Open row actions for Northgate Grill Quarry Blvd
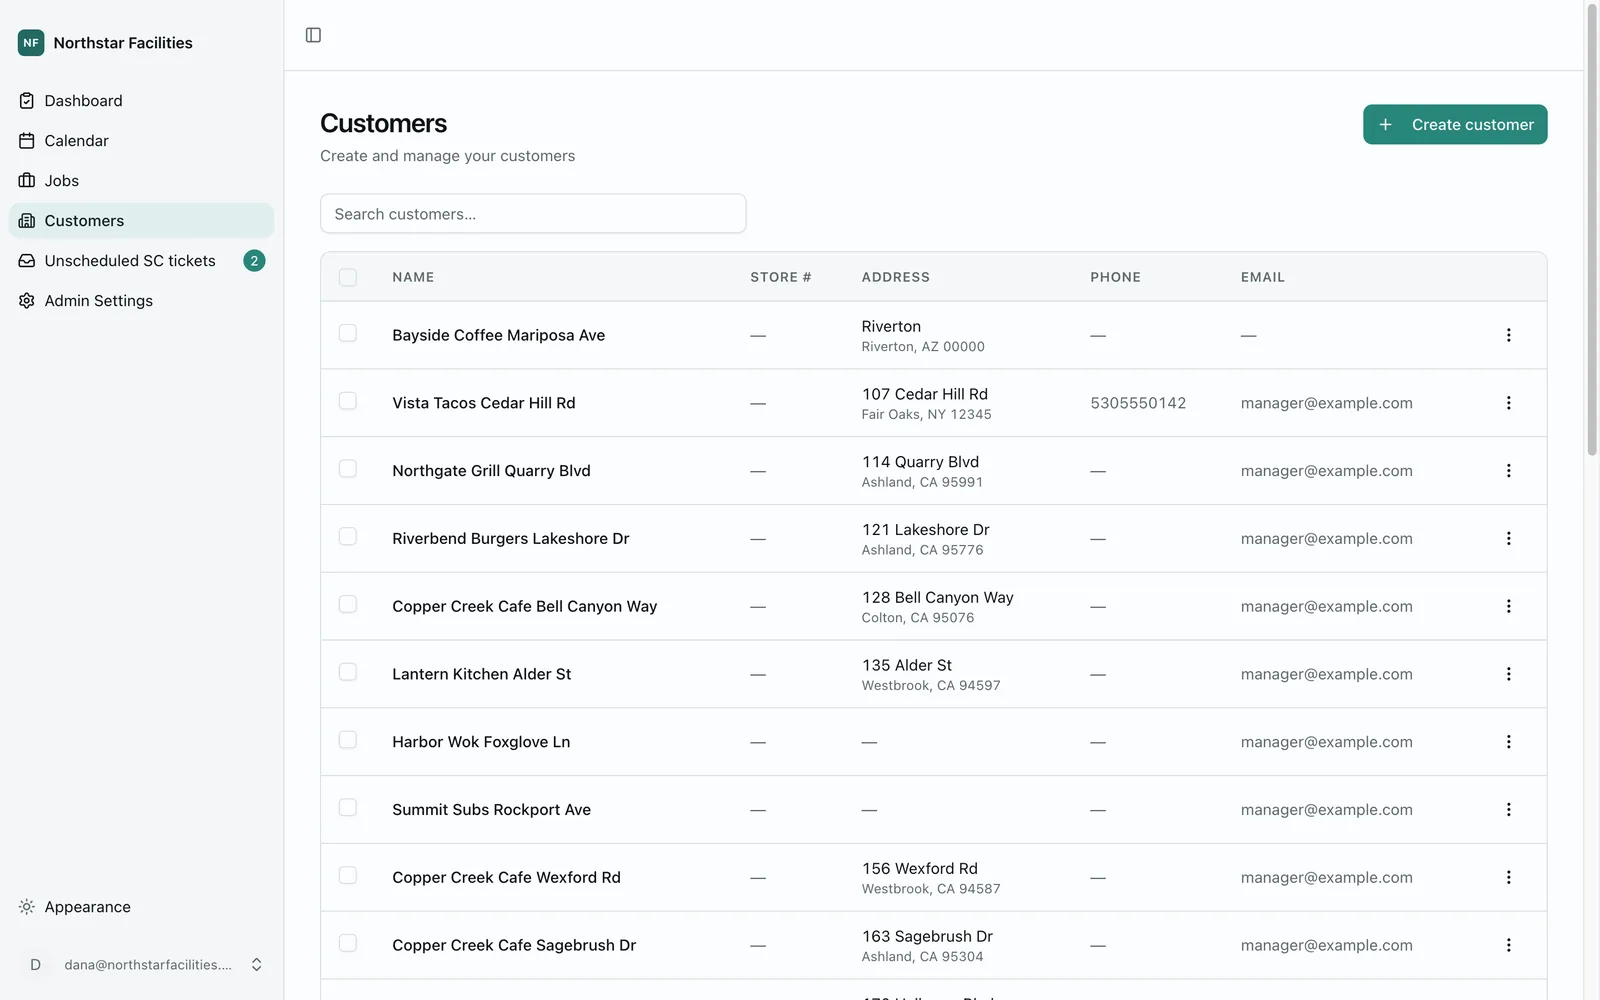The width and height of the screenshot is (1600, 1000). coord(1508,471)
